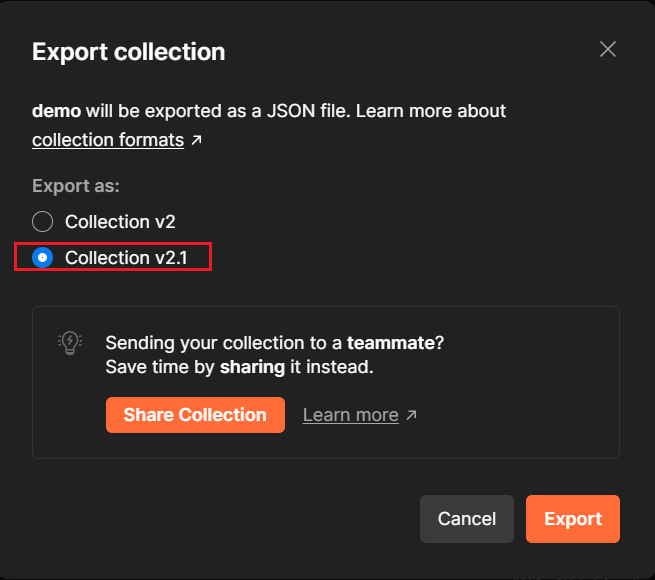Close the Export collection dialog
655x580 pixels.
pyautogui.click(x=608, y=49)
